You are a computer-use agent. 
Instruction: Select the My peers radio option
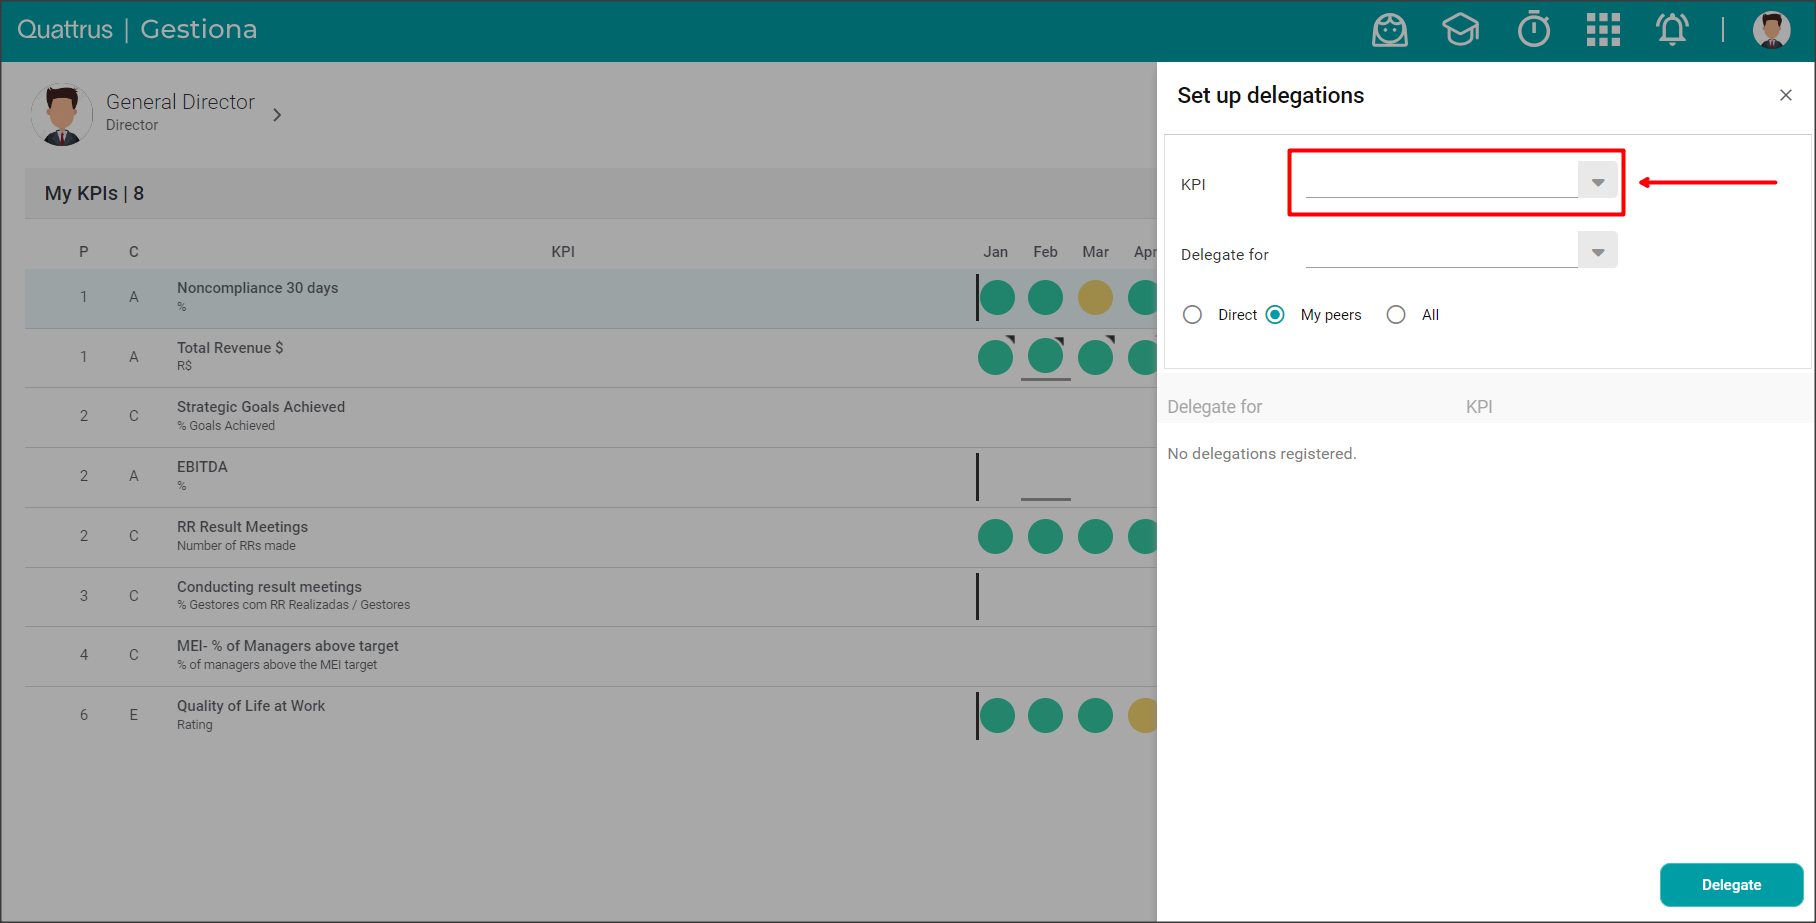point(1275,315)
